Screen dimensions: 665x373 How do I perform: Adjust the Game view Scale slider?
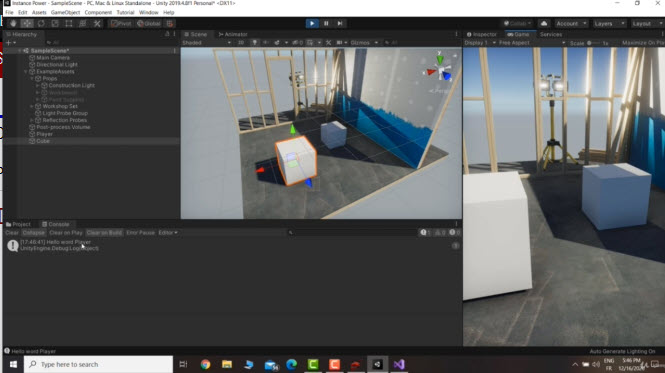pyautogui.click(x=593, y=43)
